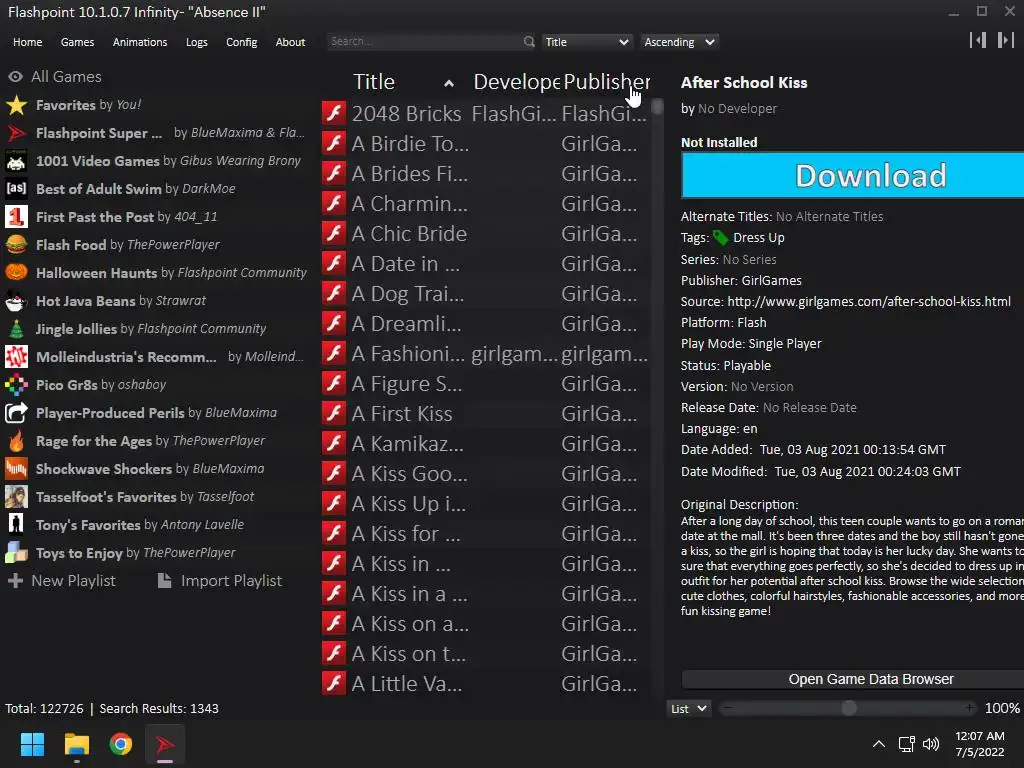Sort by the Publisher column header
The width and height of the screenshot is (1024, 768).
pos(606,82)
